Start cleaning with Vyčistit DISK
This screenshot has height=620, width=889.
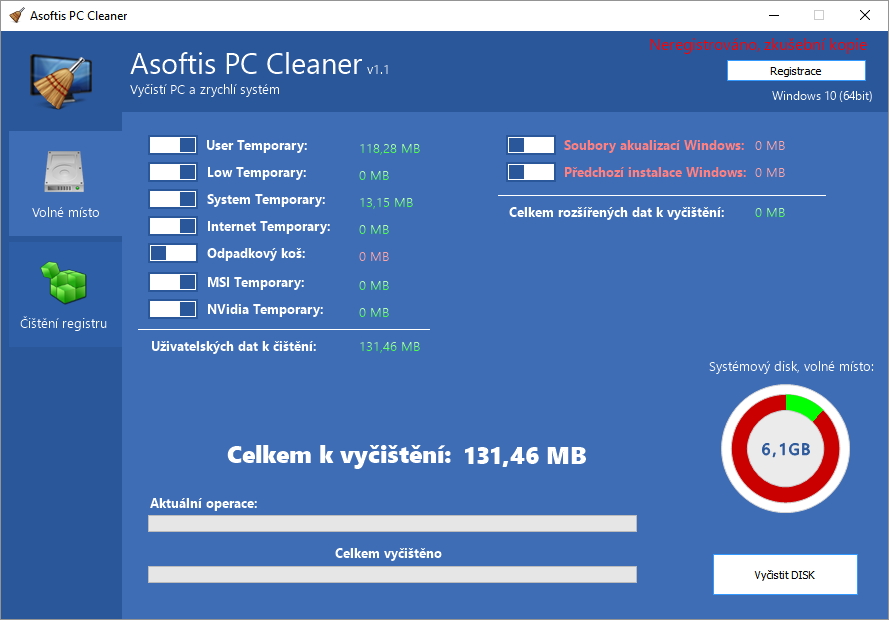pyautogui.click(x=785, y=574)
